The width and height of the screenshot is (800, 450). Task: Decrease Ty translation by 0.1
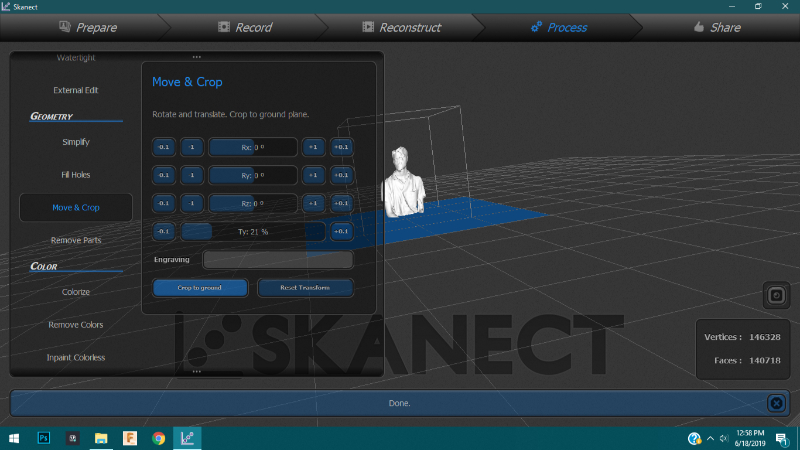pyautogui.click(x=163, y=231)
